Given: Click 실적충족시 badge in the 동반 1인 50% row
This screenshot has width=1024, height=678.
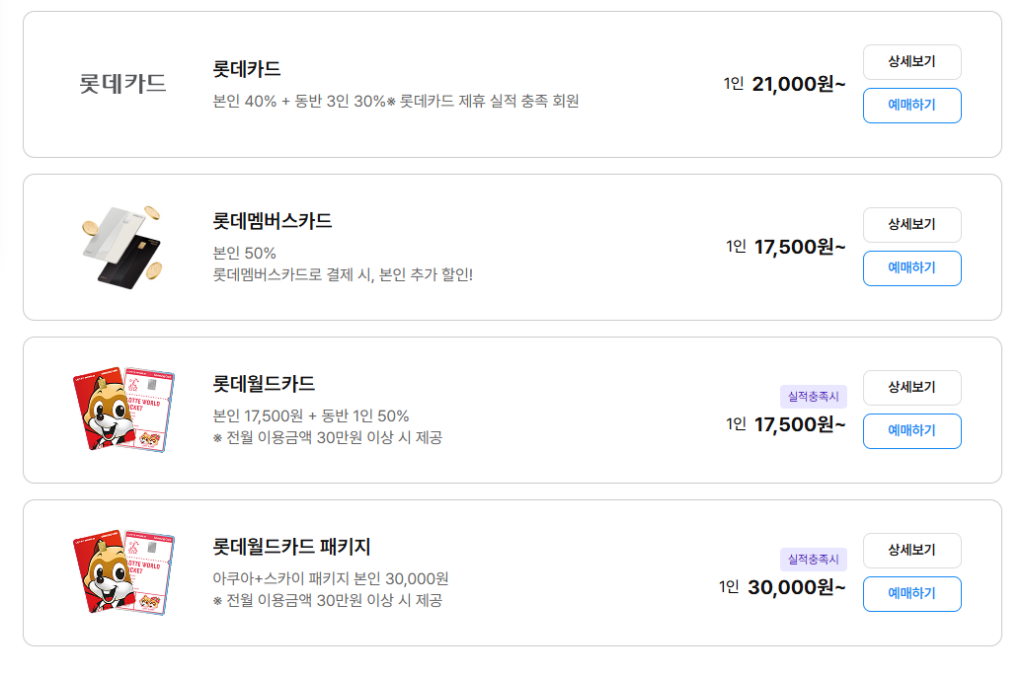Looking at the screenshot, I should point(813,396).
